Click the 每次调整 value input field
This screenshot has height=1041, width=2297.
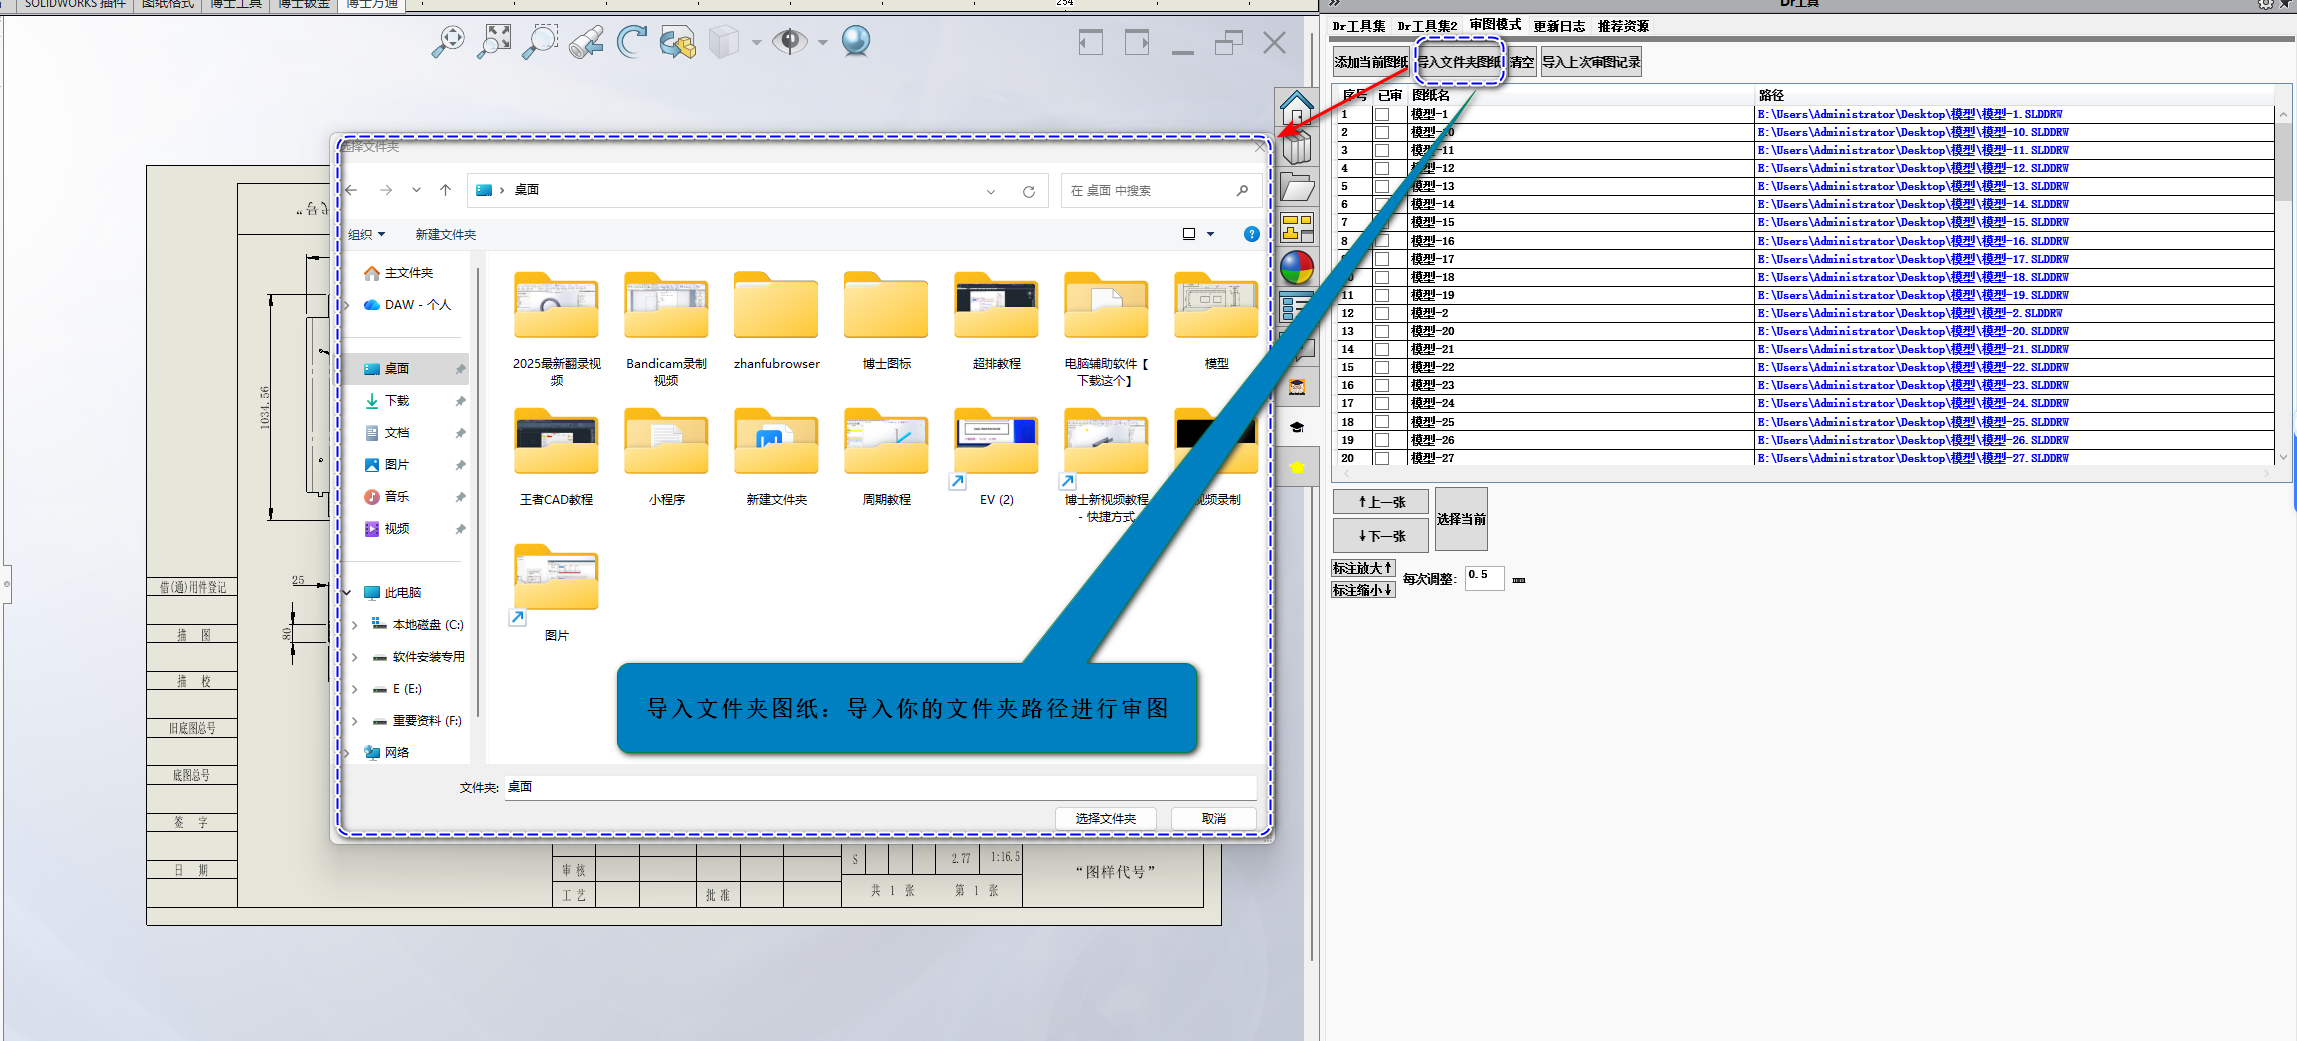[1484, 578]
